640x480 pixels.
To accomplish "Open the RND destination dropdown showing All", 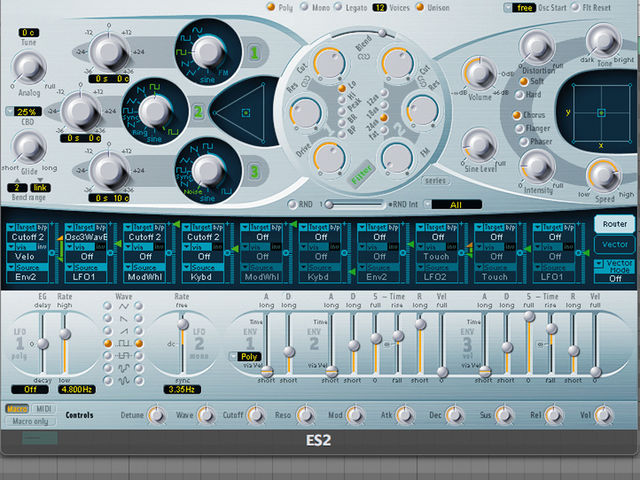I will coord(453,204).
